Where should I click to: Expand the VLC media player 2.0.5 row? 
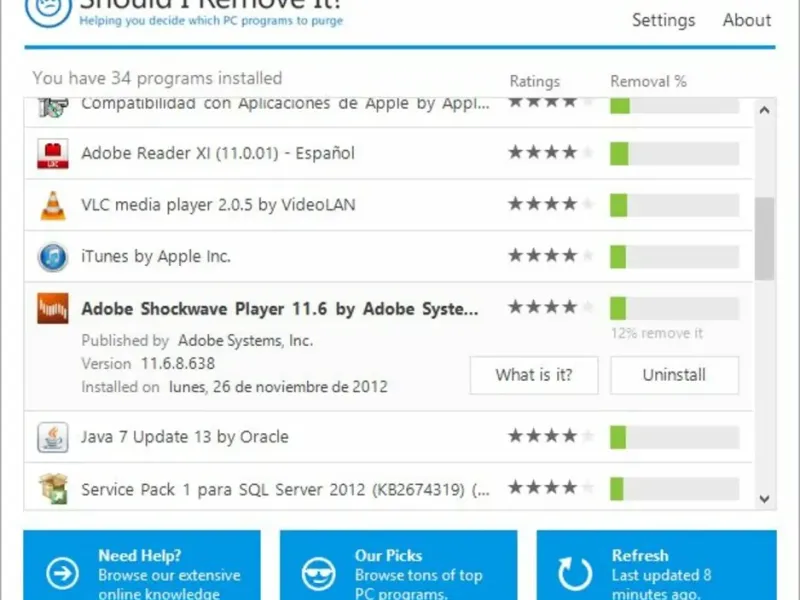pyautogui.click(x=389, y=205)
